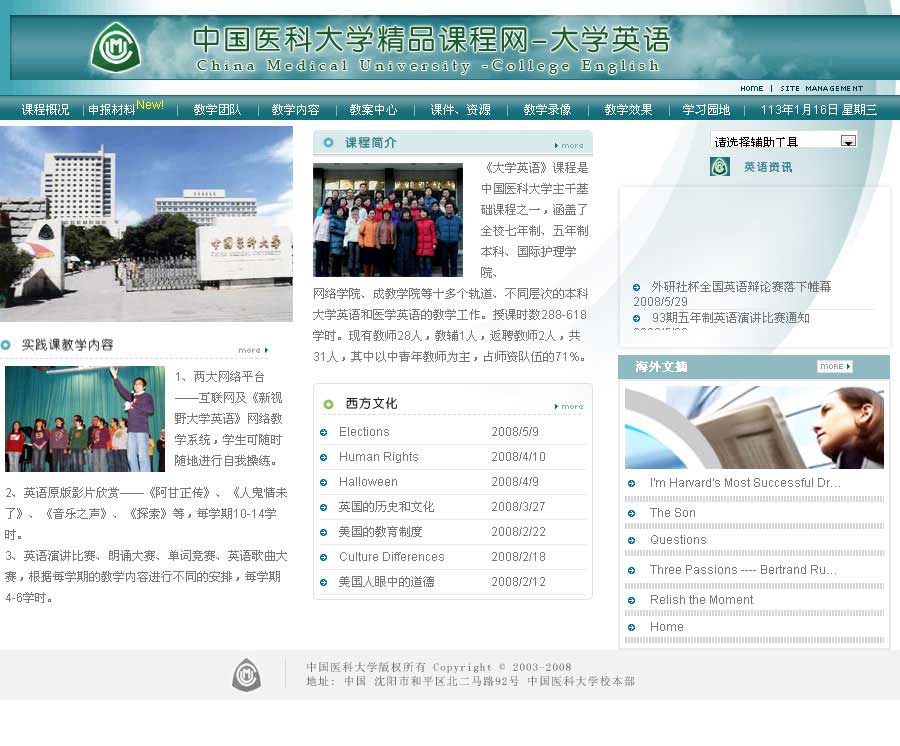Click the China Medical University logo in header
The image size is (900, 746).
[116, 46]
